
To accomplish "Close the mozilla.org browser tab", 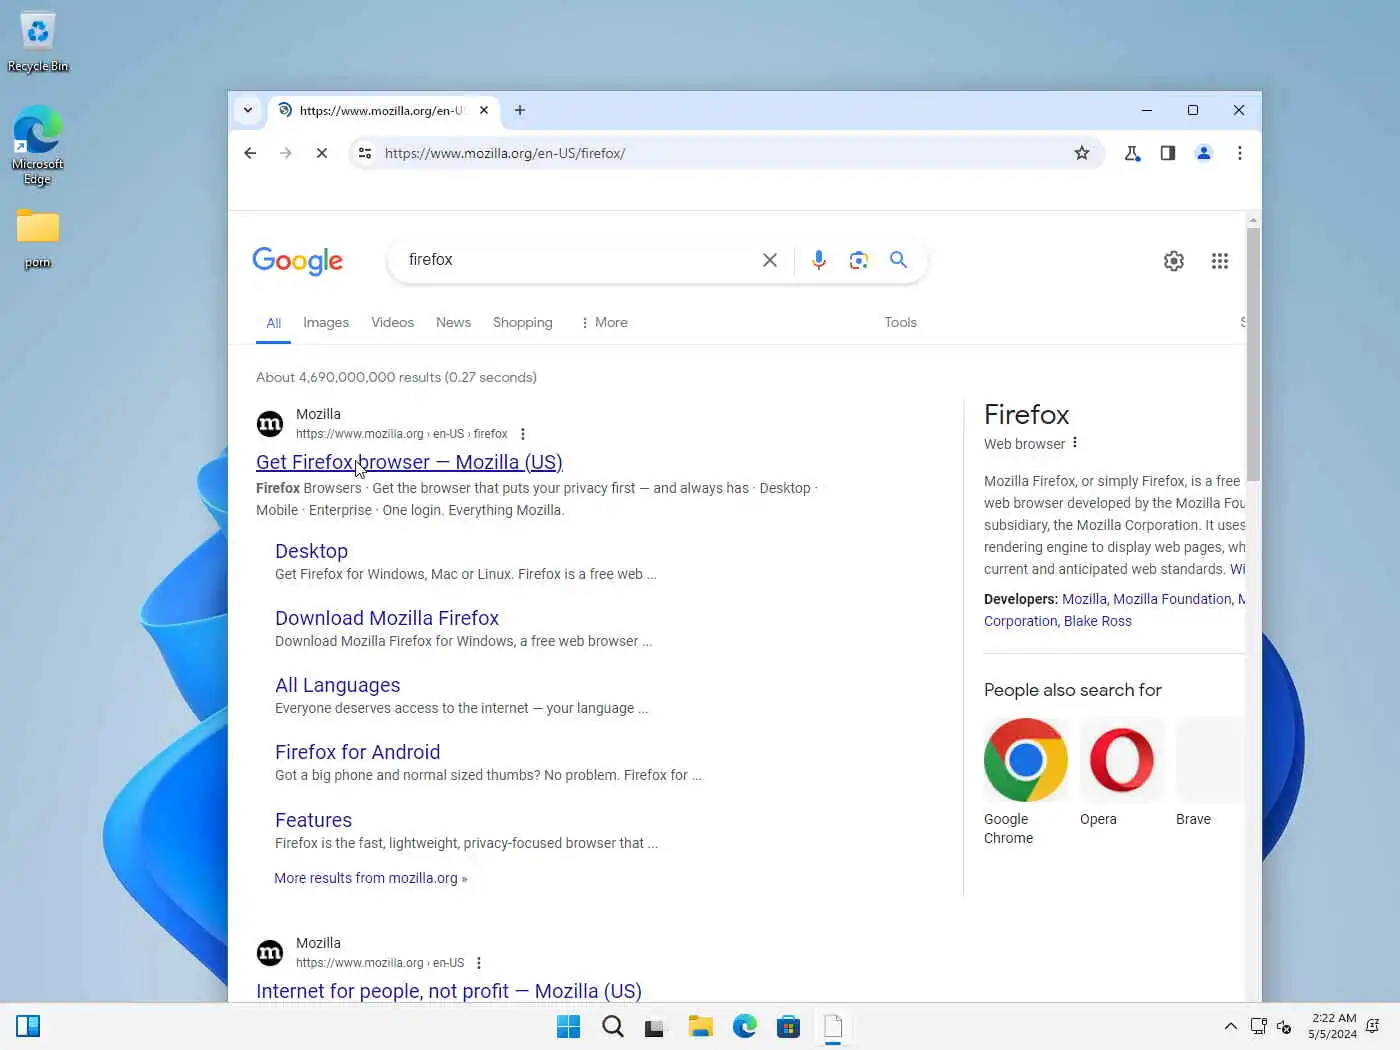I will pos(484,110).
